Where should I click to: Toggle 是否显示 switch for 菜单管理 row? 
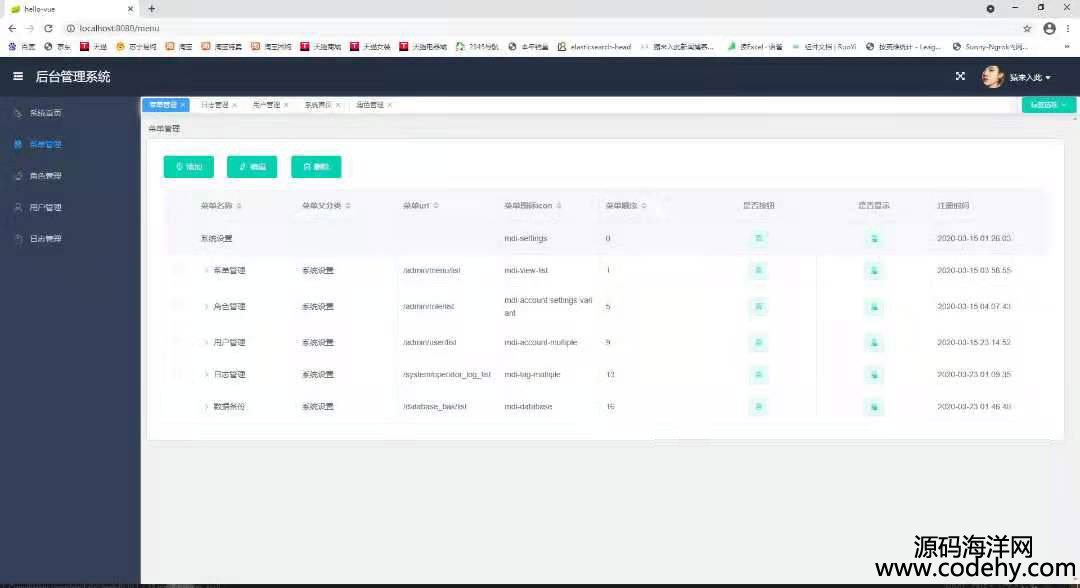874,271
